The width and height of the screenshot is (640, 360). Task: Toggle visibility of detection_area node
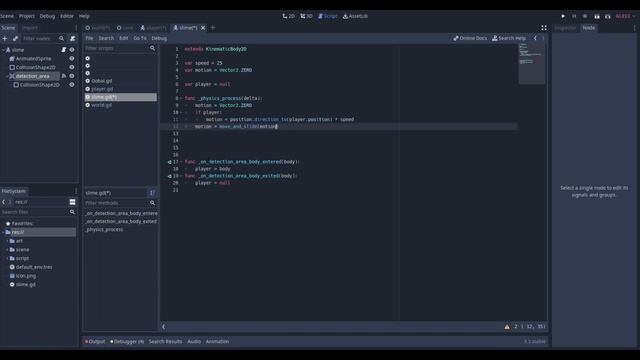pyautogui.click(x=72, y=76)
